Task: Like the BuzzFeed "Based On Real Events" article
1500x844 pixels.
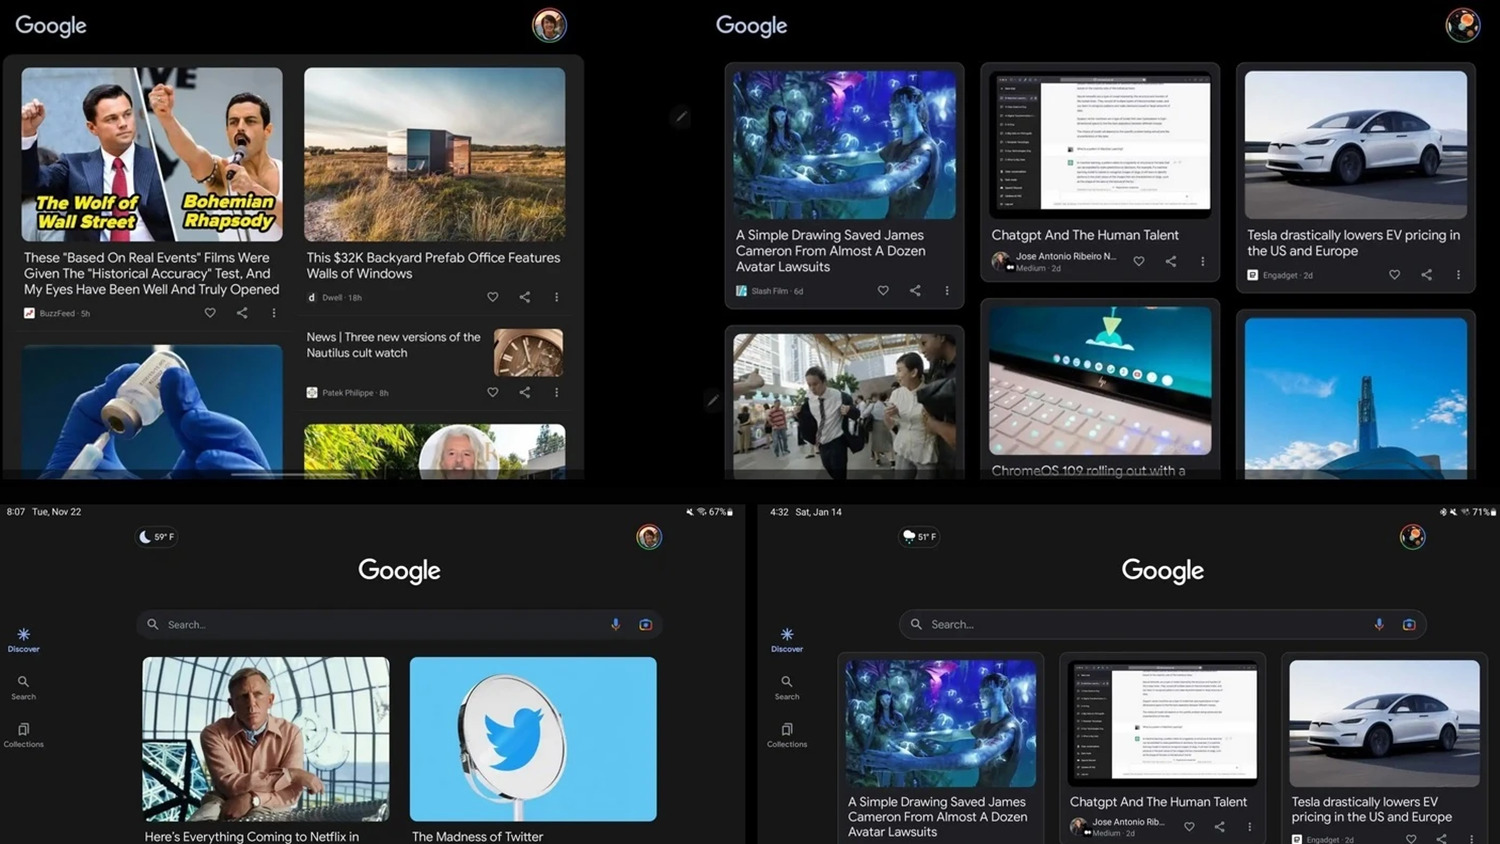Action: coord(210,313)
